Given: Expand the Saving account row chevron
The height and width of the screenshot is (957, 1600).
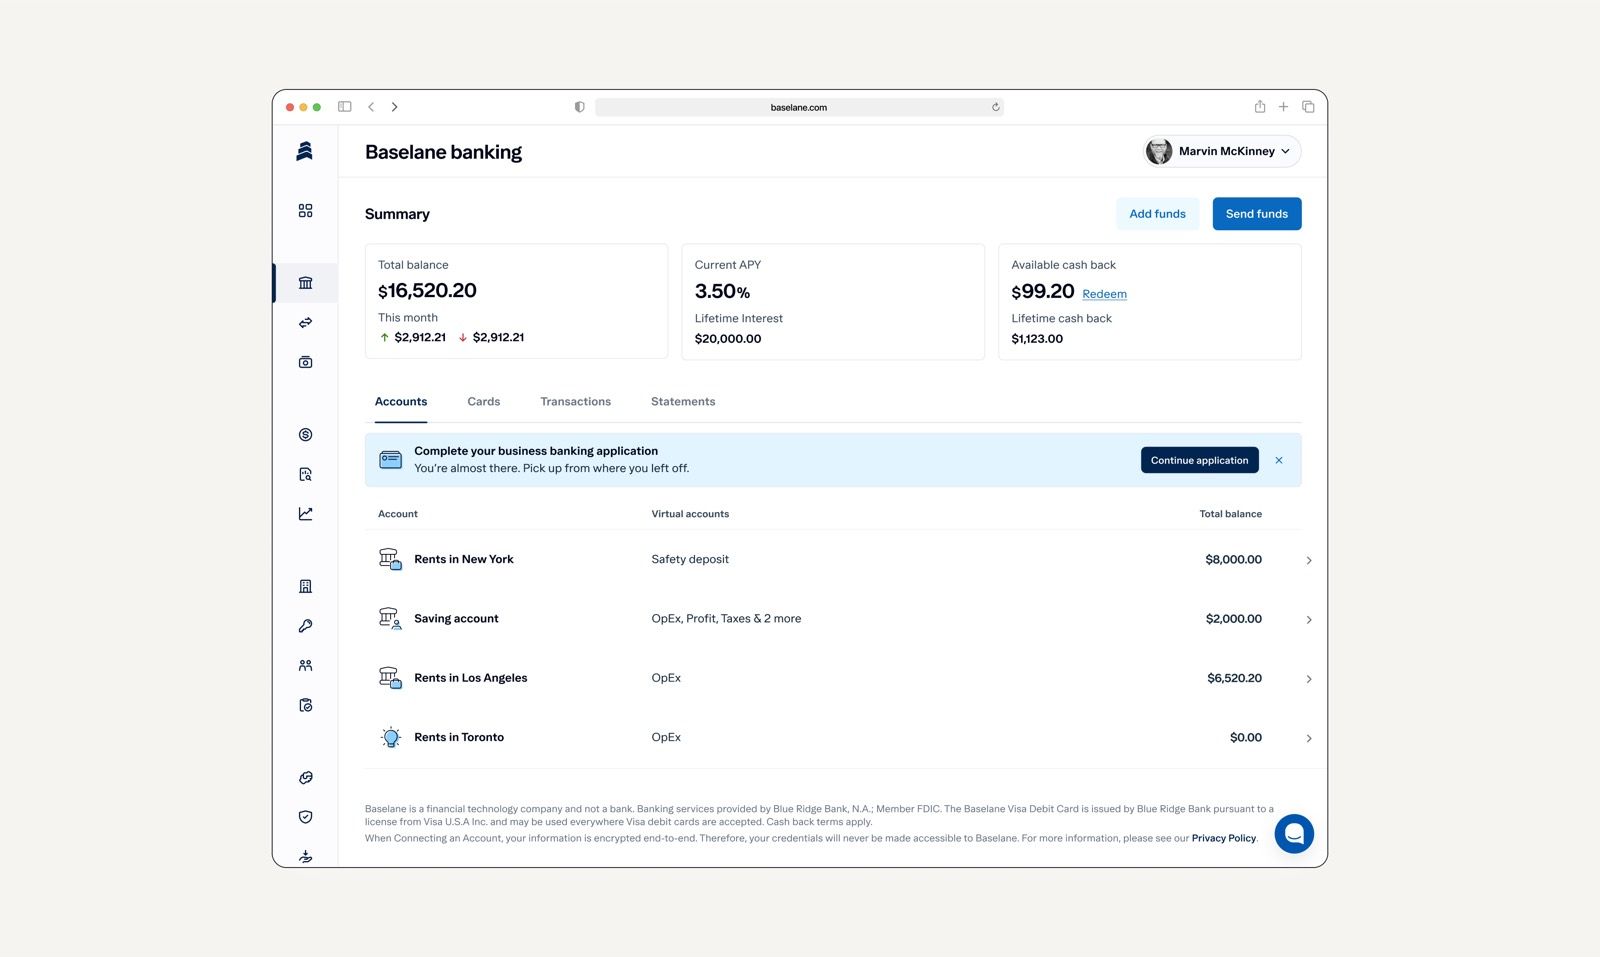Looking at the screenshot, I should click(1308, 620).
